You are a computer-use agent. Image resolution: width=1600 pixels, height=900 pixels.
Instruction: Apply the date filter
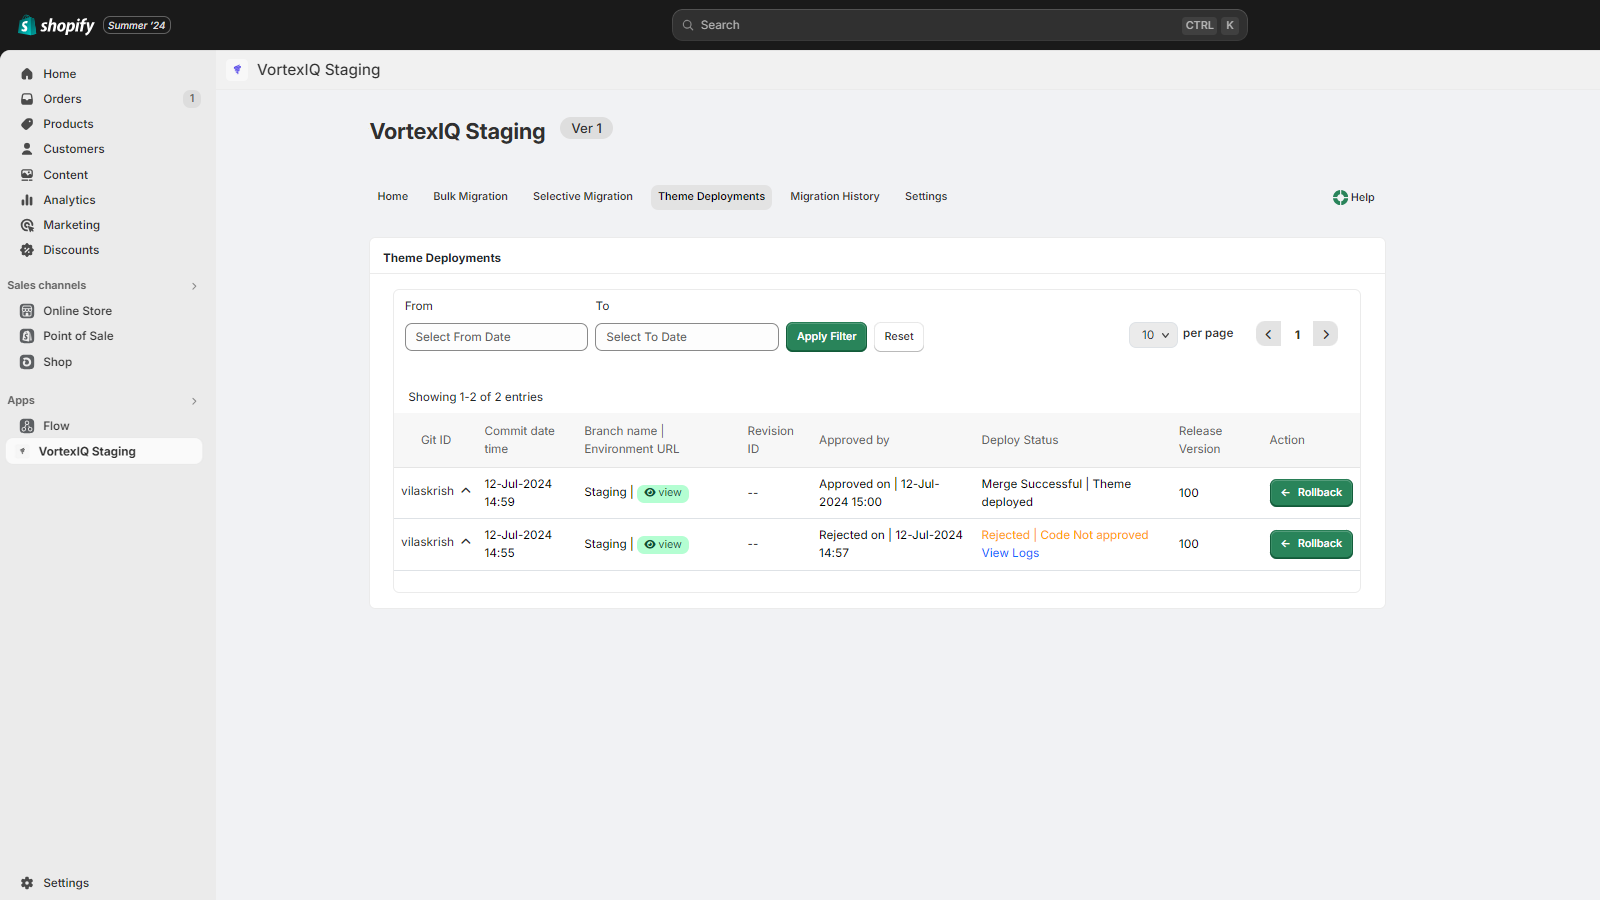(826, 337)
